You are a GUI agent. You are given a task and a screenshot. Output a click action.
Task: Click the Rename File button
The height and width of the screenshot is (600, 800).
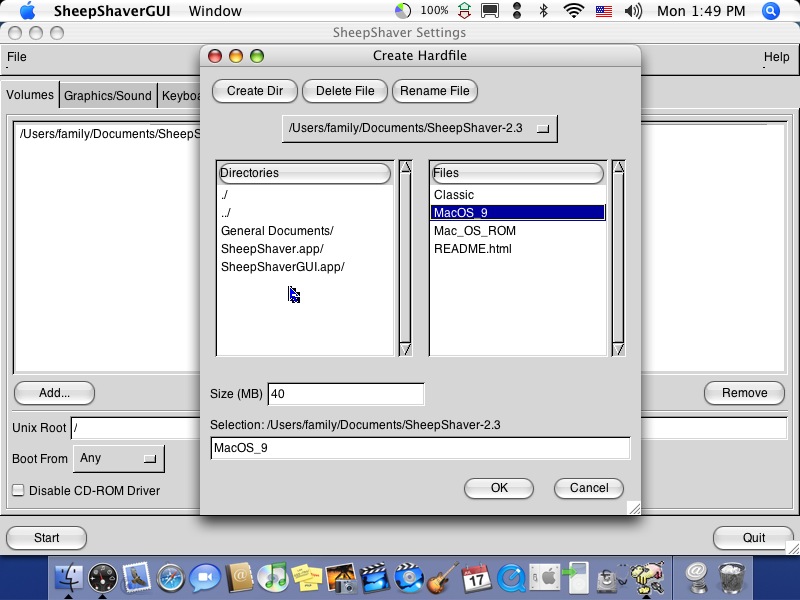pyautogui.click(x=435, y=91)
